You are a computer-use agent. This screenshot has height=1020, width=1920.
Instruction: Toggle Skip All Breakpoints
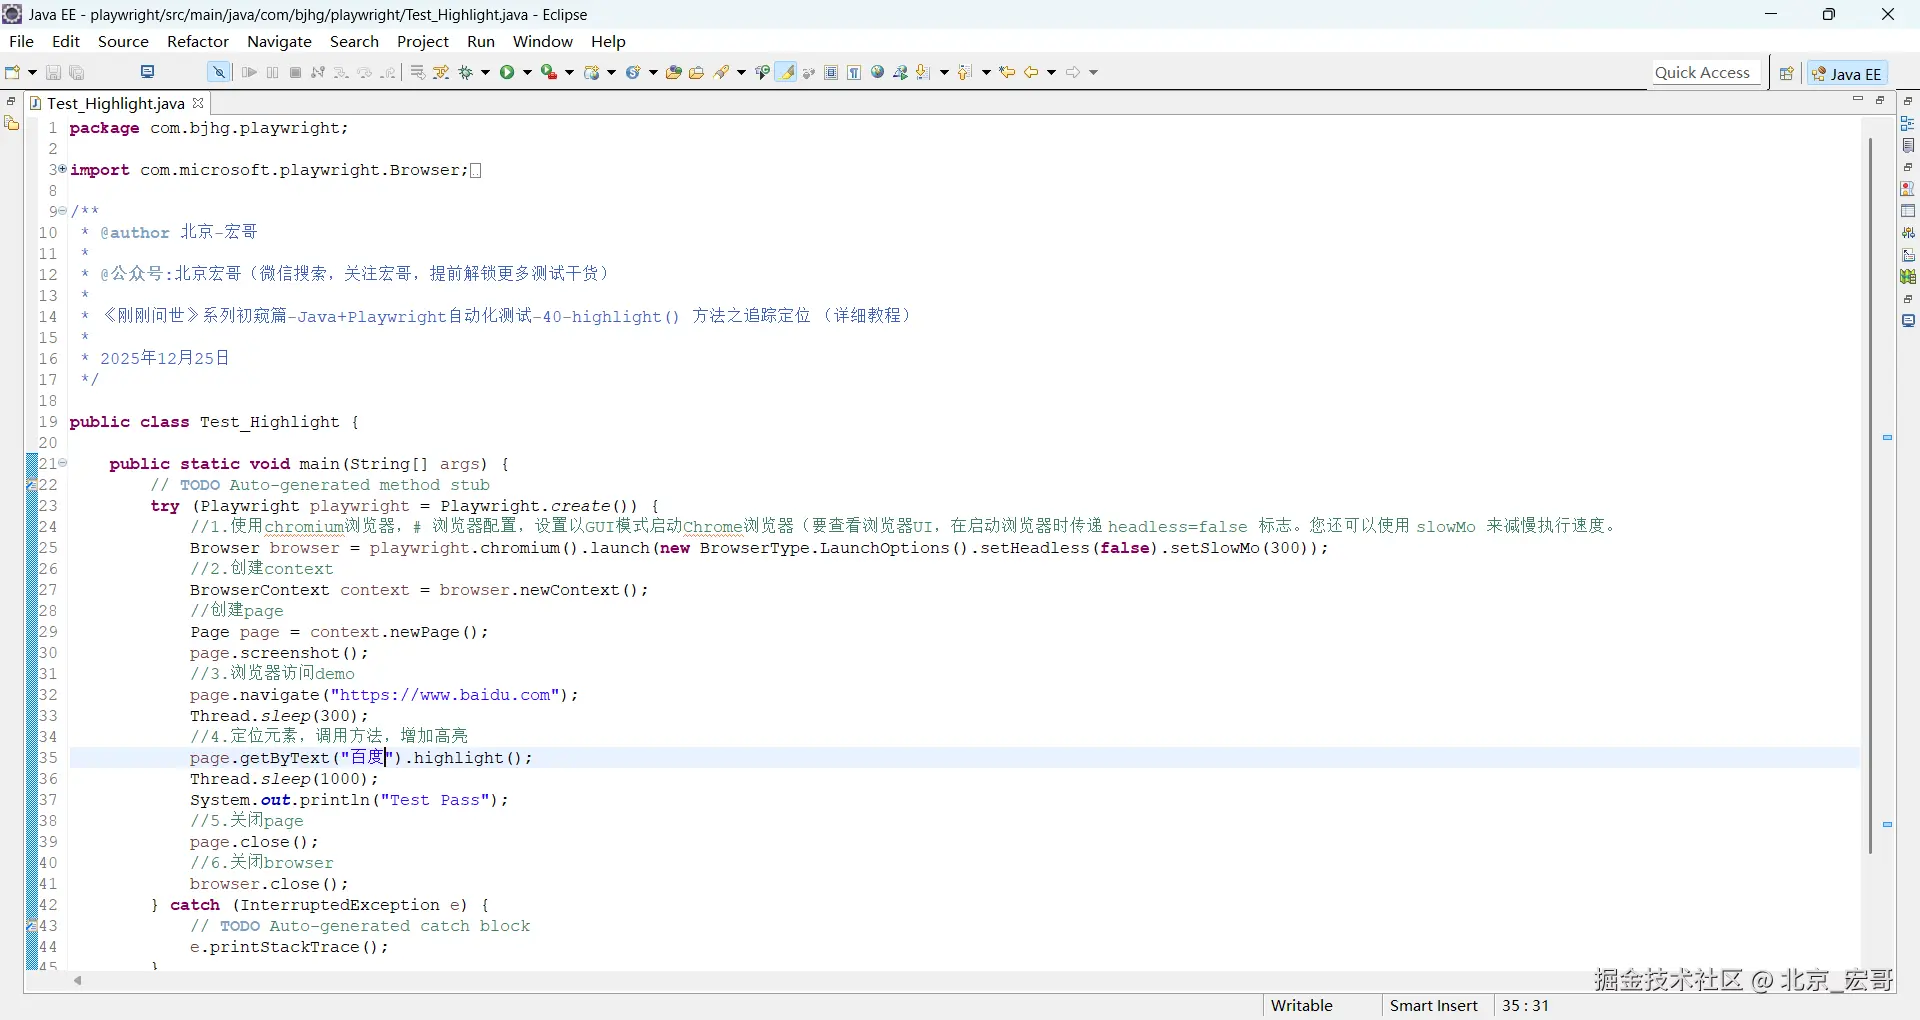(x=218, y=72)
